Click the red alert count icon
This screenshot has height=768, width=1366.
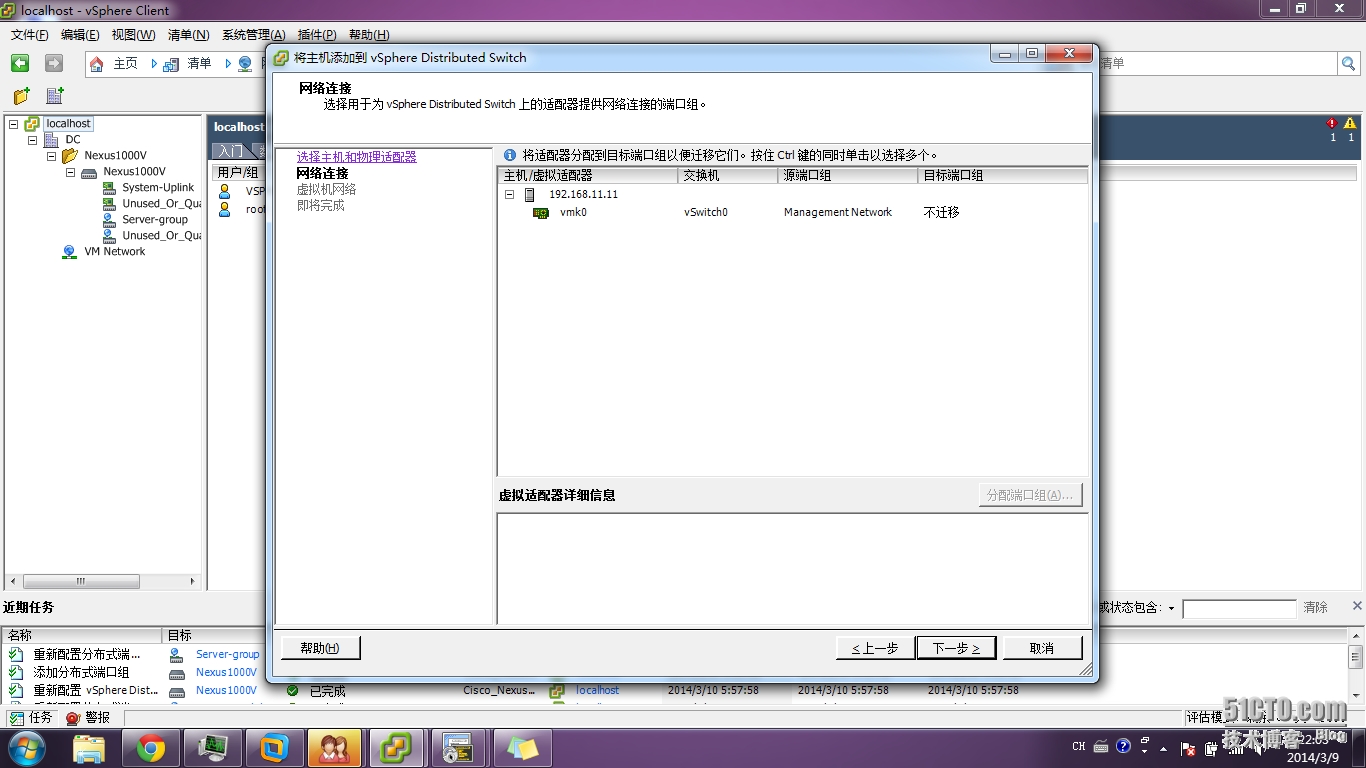[1332, 124]
